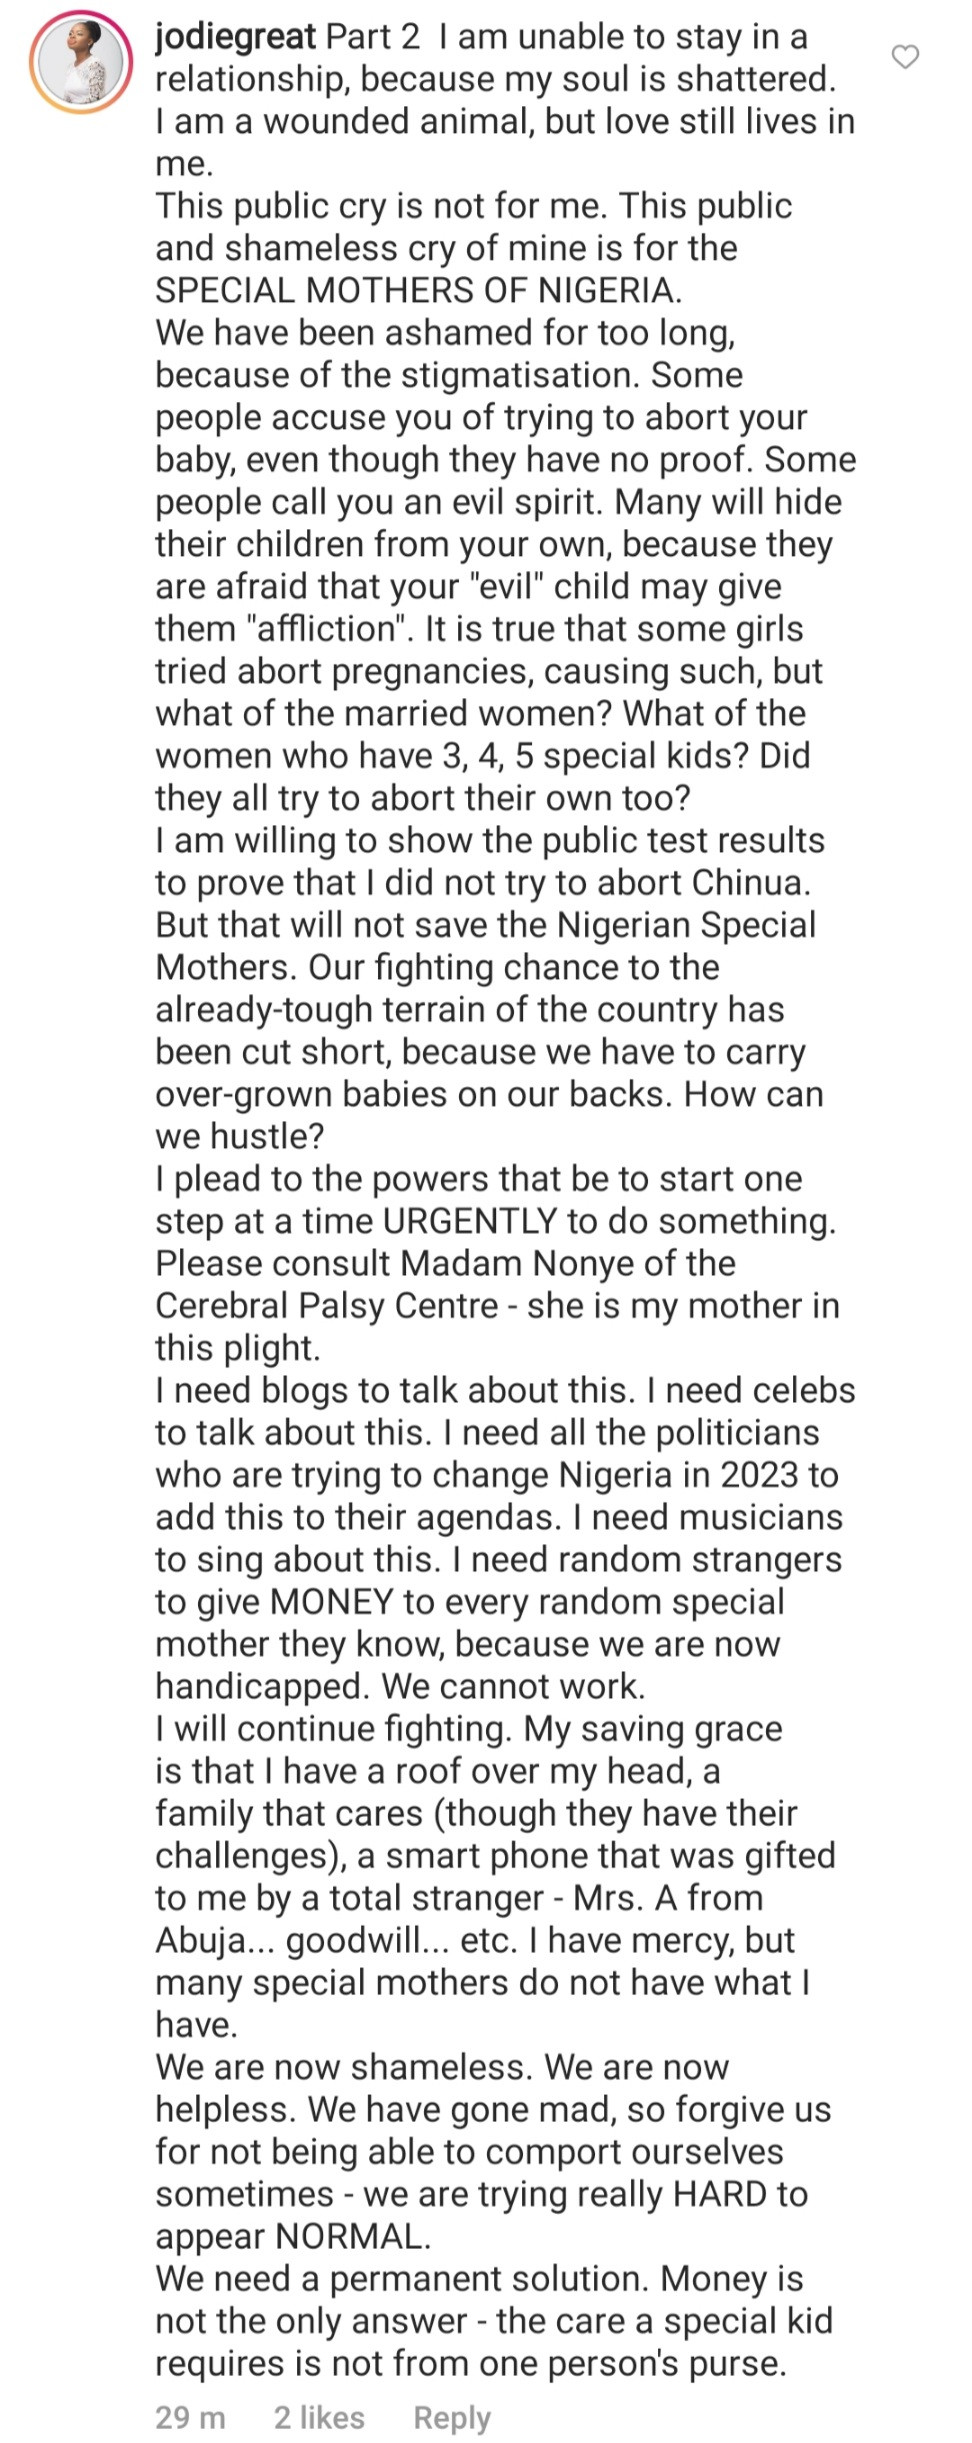This screenshot has height=2443, width=972.
Task: Tap the capitalized word 'NORMAL'
Action: point(348,2236)
